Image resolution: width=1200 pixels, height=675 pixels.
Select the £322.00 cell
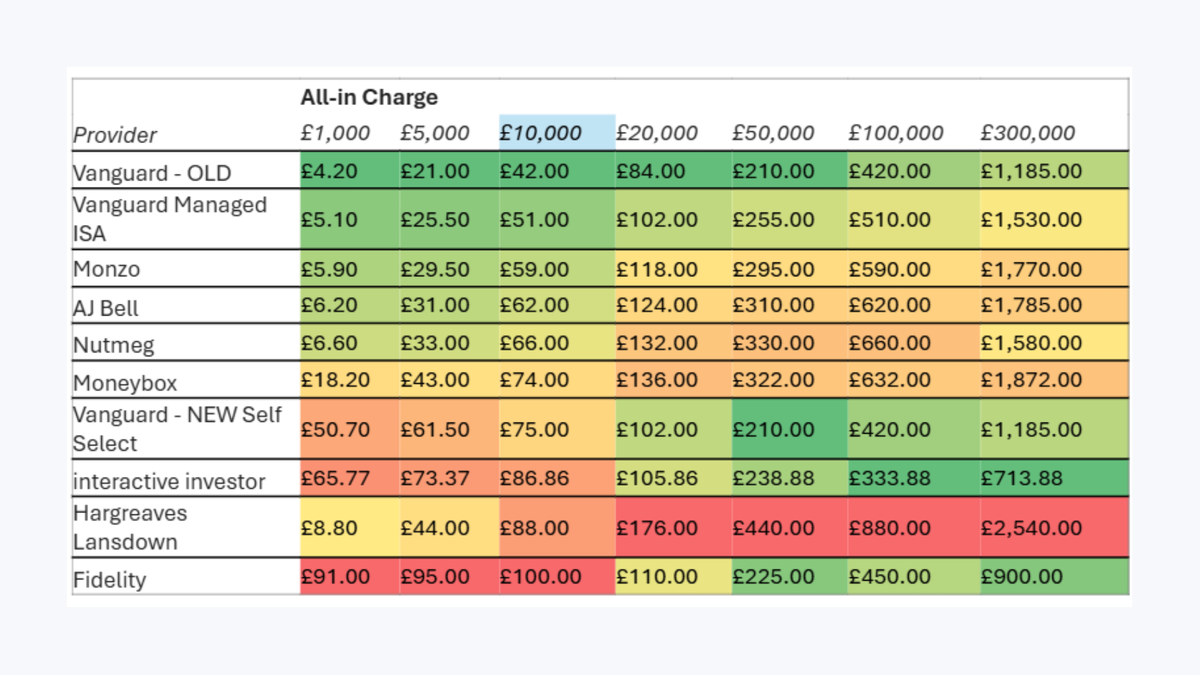click(x=789, y=380)
